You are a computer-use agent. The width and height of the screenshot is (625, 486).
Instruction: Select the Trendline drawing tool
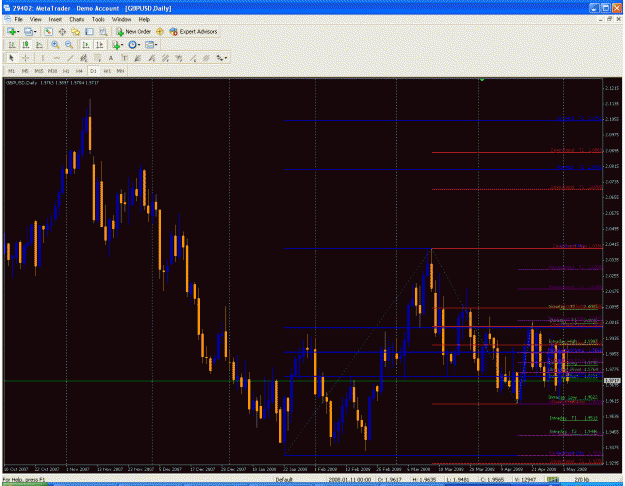pos(70,58)
